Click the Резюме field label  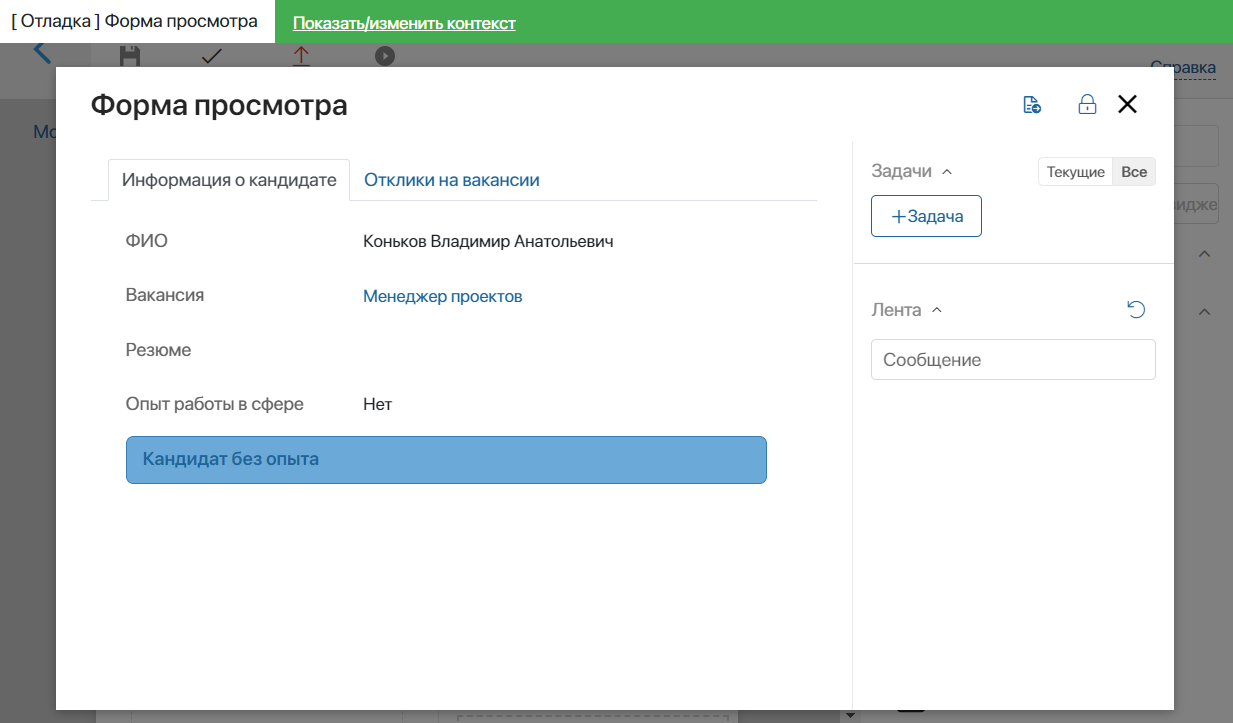pyautogui.click(x=158, y=350)
